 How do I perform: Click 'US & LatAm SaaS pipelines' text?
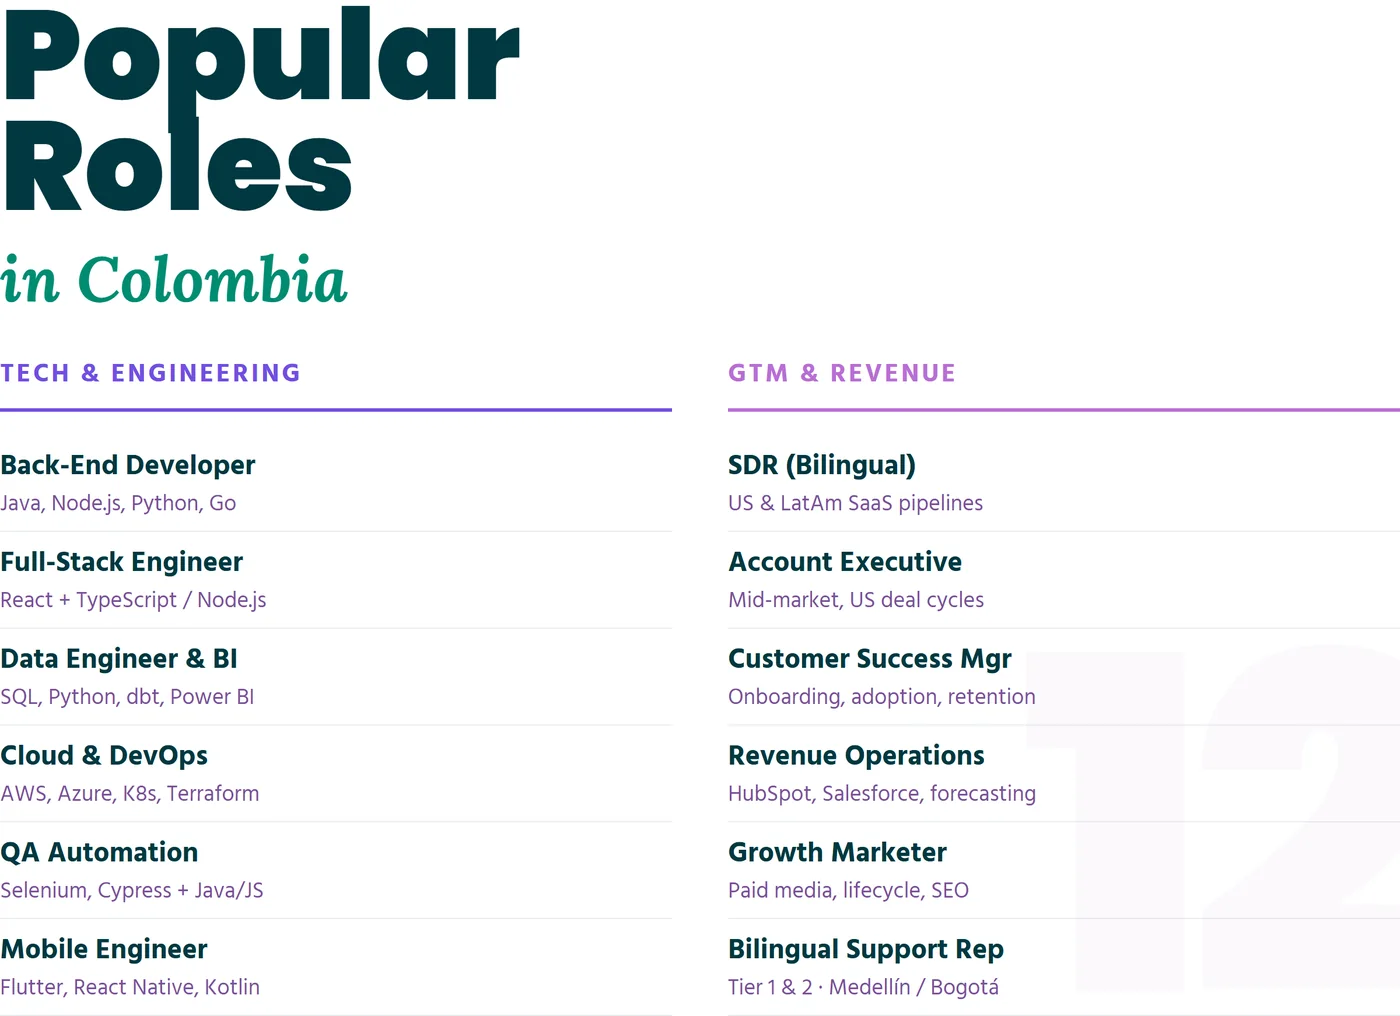(856, 503)
